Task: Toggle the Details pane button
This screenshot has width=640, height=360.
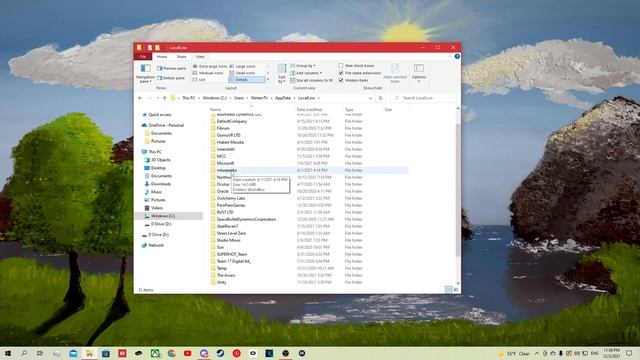Action: [x=171, y=78]
